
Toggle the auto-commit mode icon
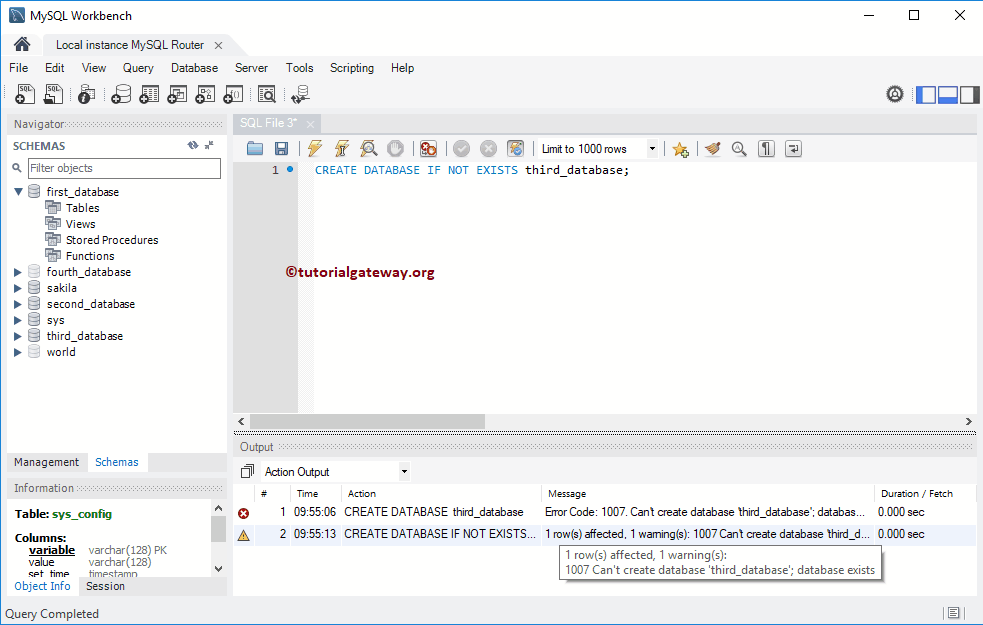pos(514,148)
